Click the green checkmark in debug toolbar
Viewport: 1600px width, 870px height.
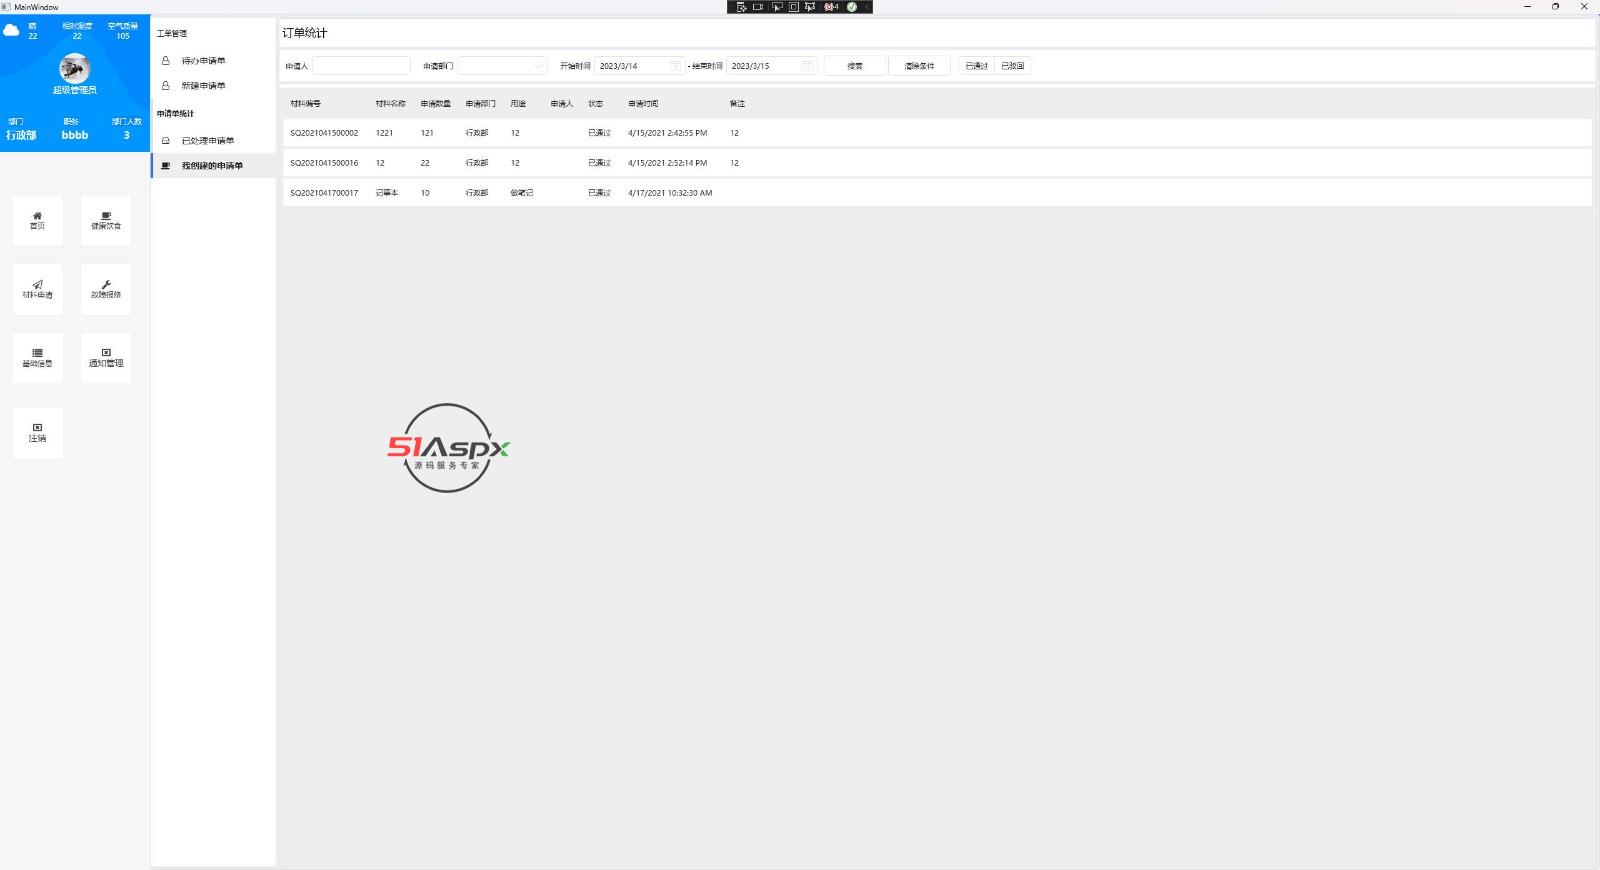pos(852,7)
